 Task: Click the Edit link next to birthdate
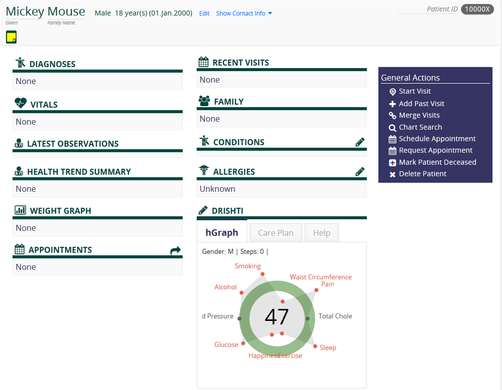pos(204,13)
